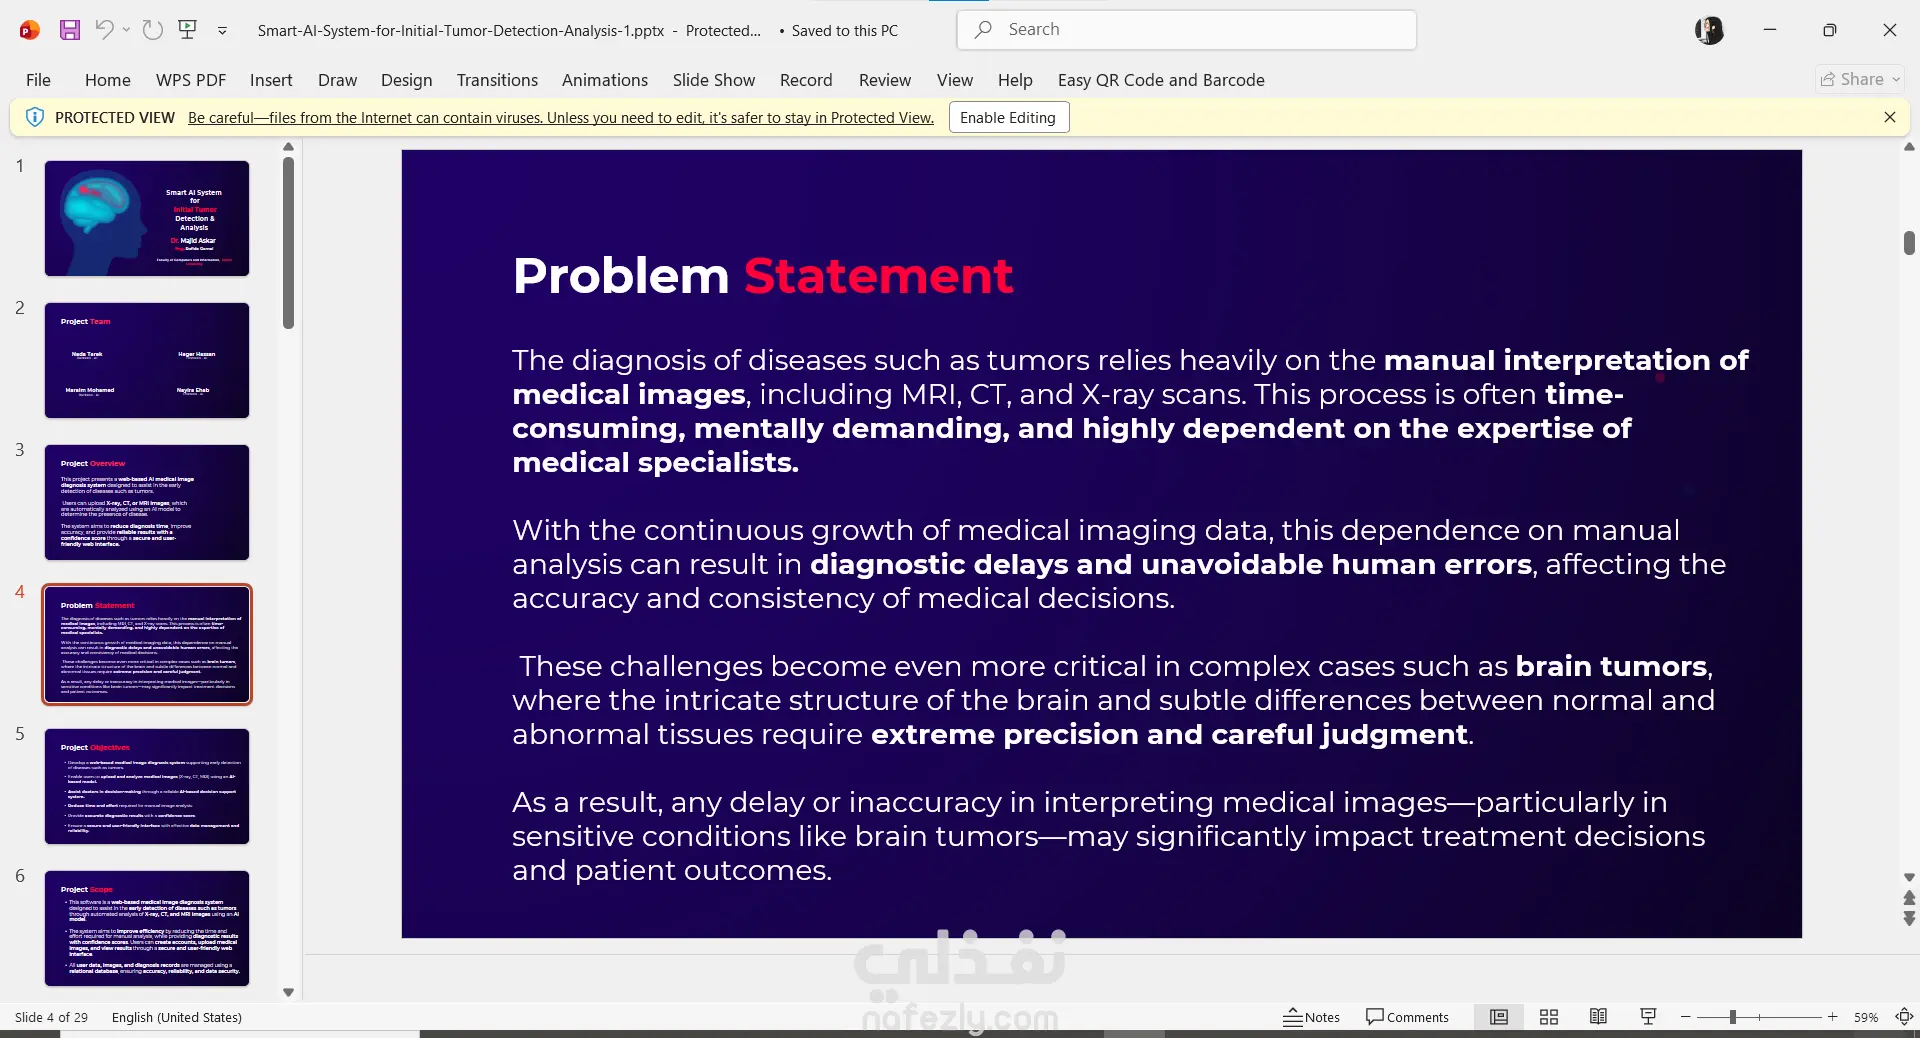Click the PowerPoint app logo icon
Screen dimensions: 1920x1038
coord(29,30)
